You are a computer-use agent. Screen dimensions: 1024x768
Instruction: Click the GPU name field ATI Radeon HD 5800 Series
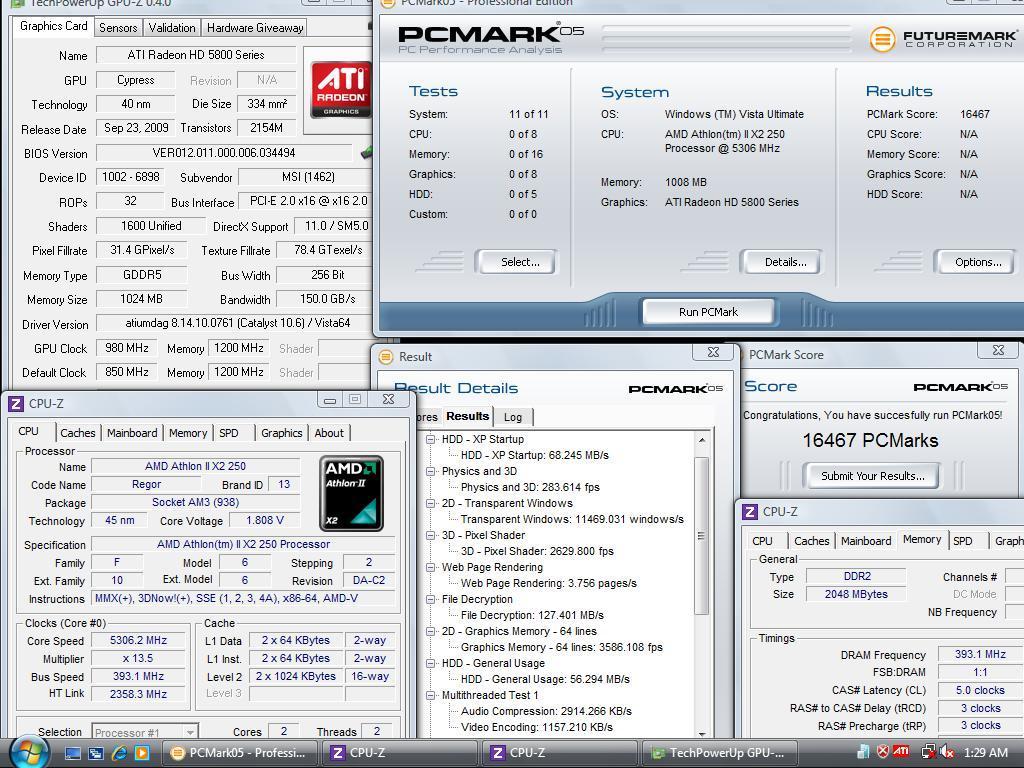point(196,55)
